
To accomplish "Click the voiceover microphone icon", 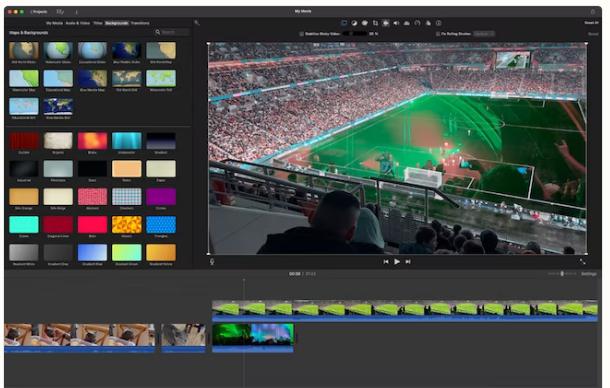I will click(x=212, y=262).
